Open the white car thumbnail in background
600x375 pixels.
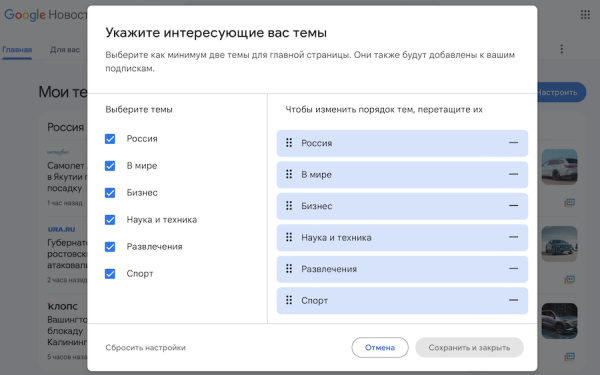559,167
